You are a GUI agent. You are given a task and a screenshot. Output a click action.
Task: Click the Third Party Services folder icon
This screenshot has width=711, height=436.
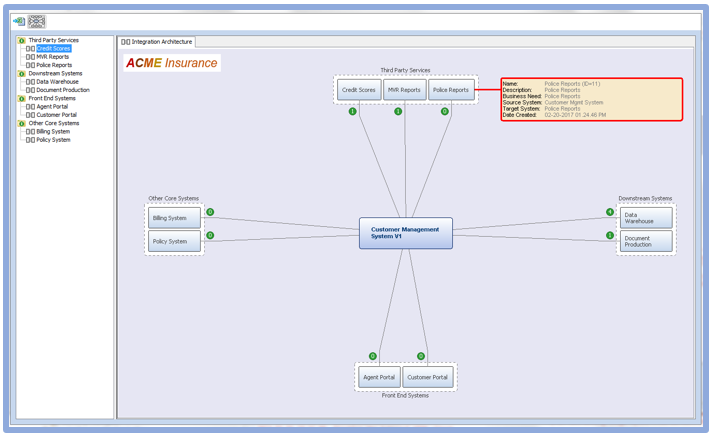(x=22, y=40)
